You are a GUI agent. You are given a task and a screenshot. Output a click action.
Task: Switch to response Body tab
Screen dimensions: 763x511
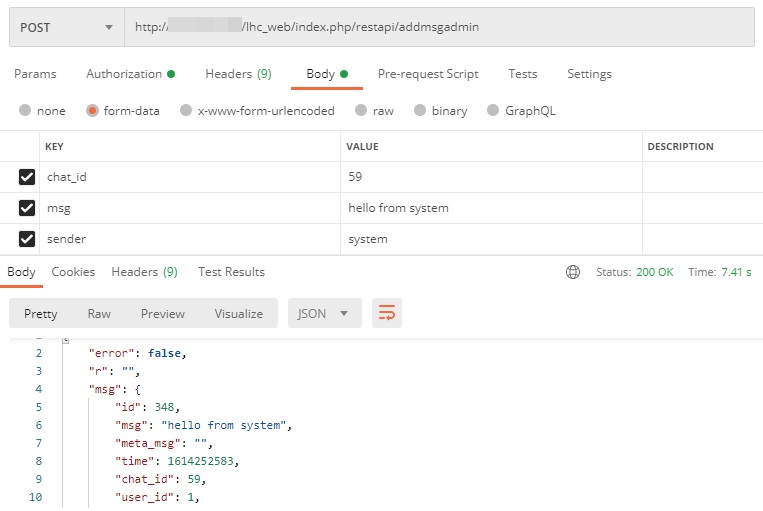point(21,272)
